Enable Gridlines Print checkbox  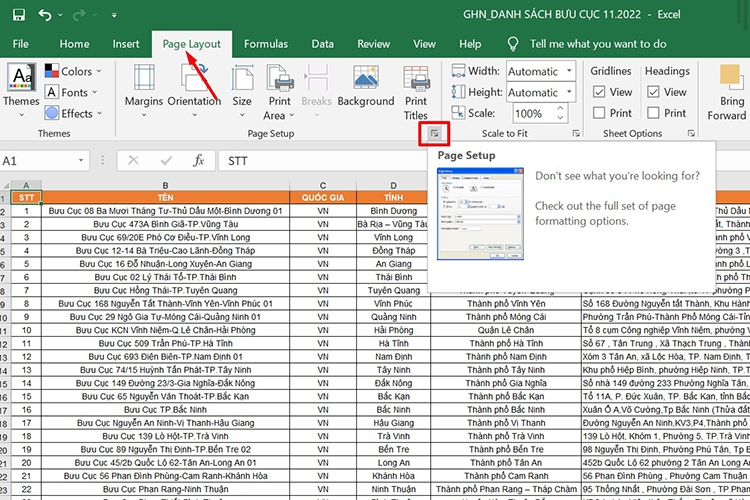(x=599, y=113)
